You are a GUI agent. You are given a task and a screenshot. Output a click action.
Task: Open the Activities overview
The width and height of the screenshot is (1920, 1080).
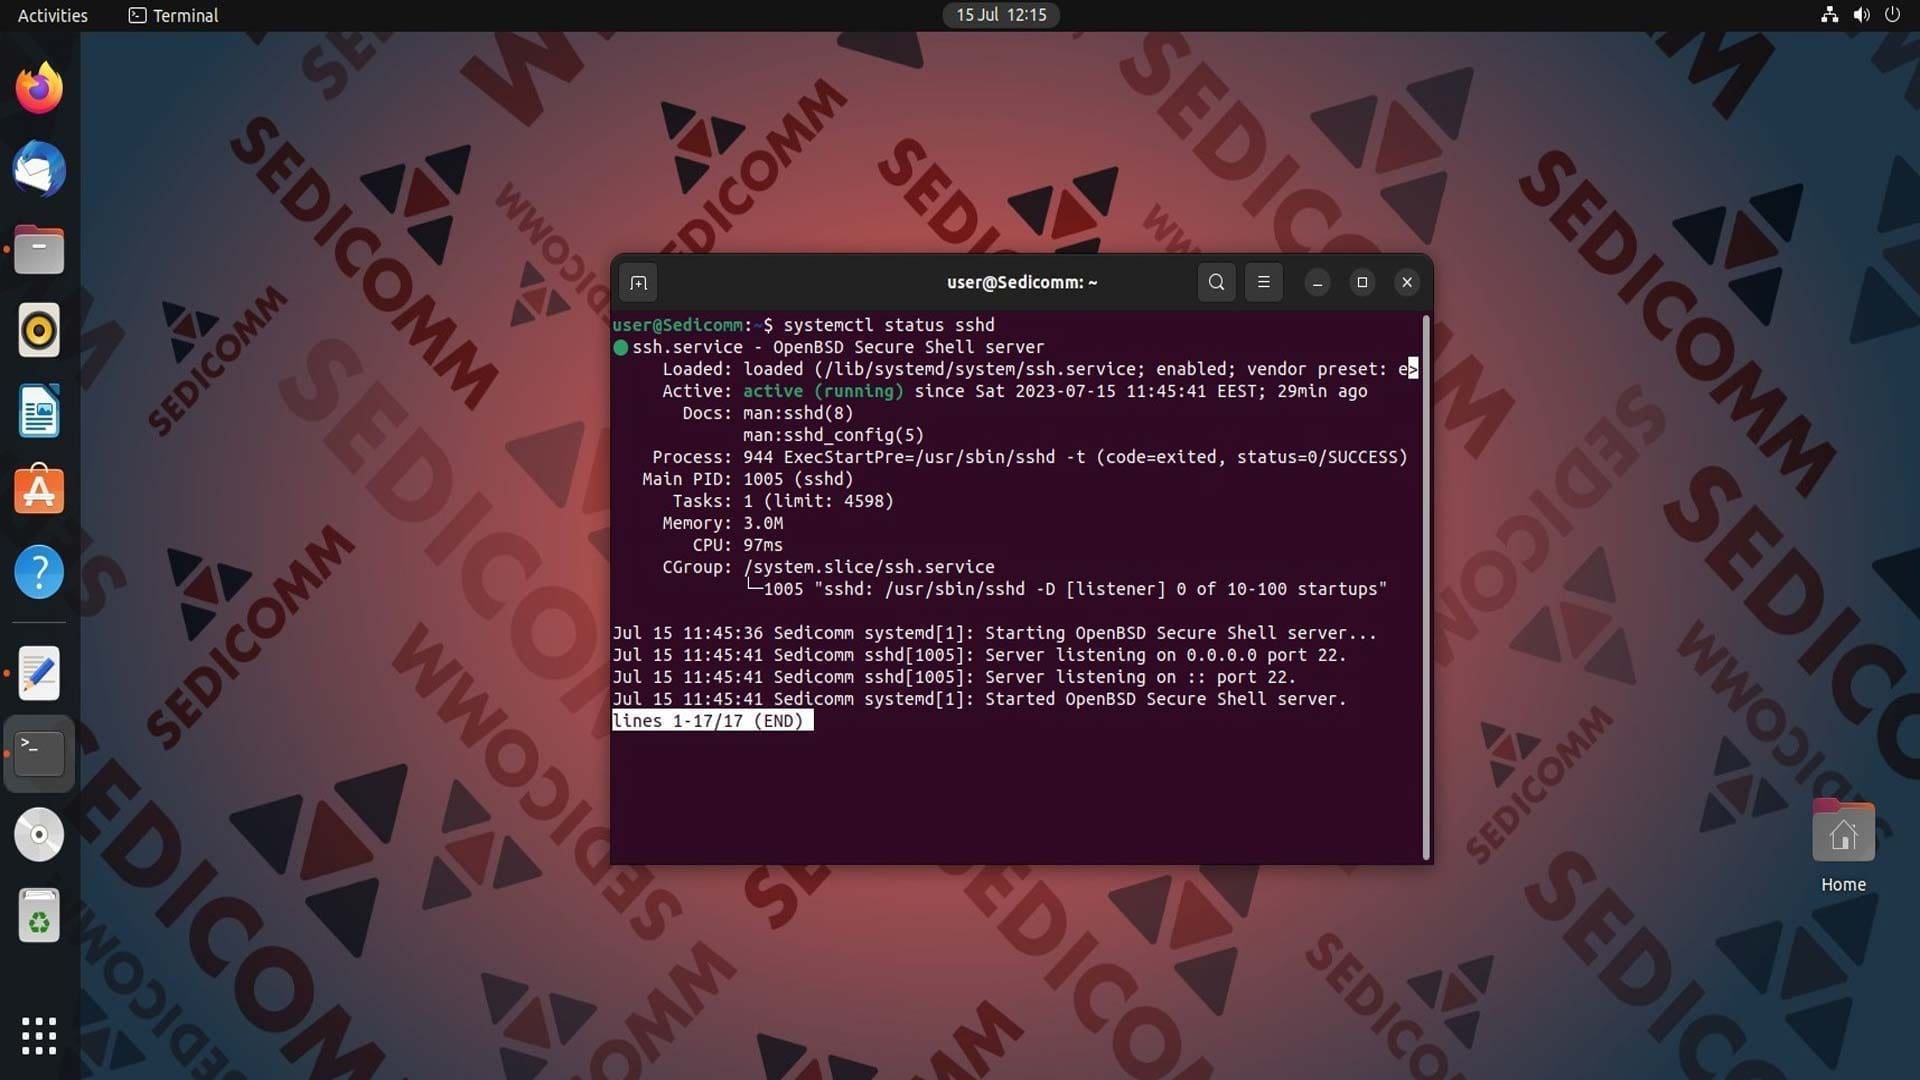53,15
